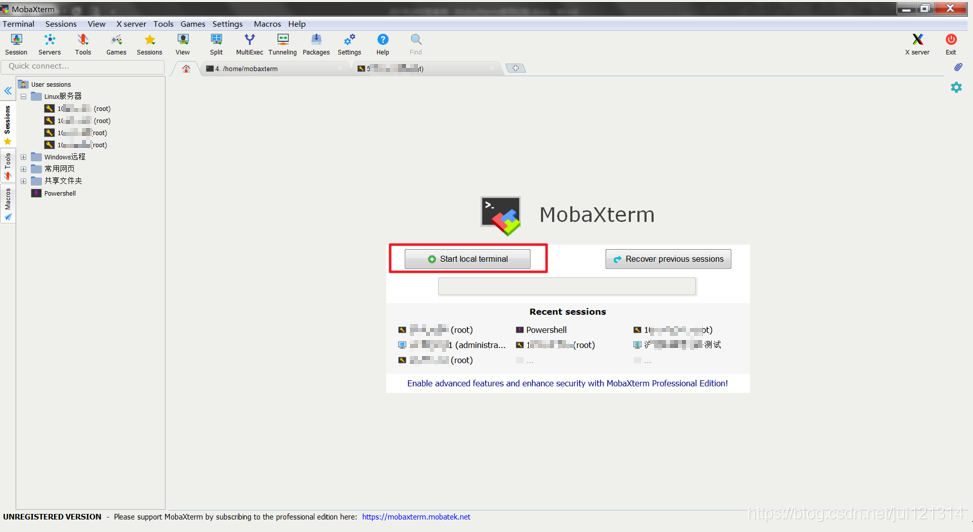Viewport: 973px width, 532px height.
Task: Select the Linux服务器 folder label
Action: click(63, 96)
